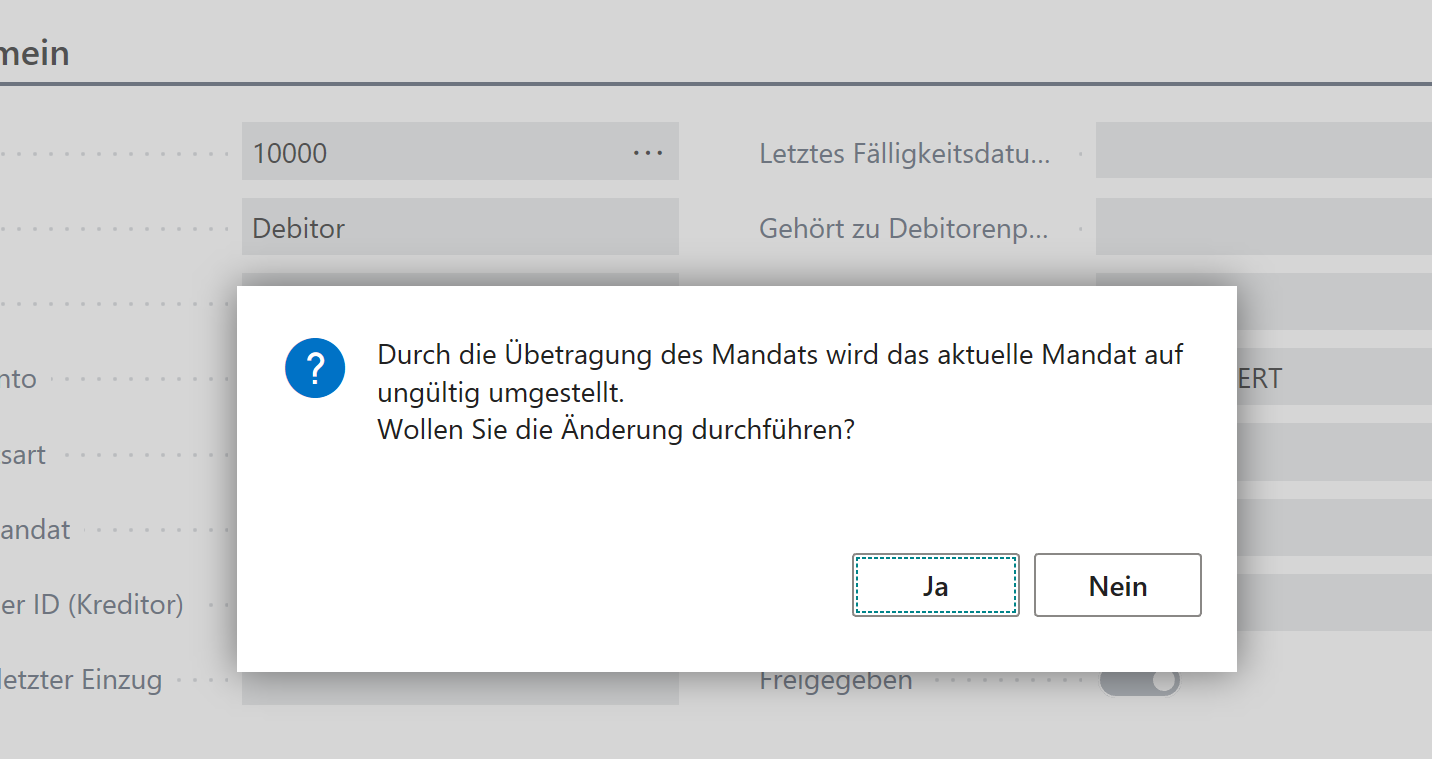This screenshot has width=1432, height=759.
Task: Select the field showing value 10000
Action: point(420,152)
